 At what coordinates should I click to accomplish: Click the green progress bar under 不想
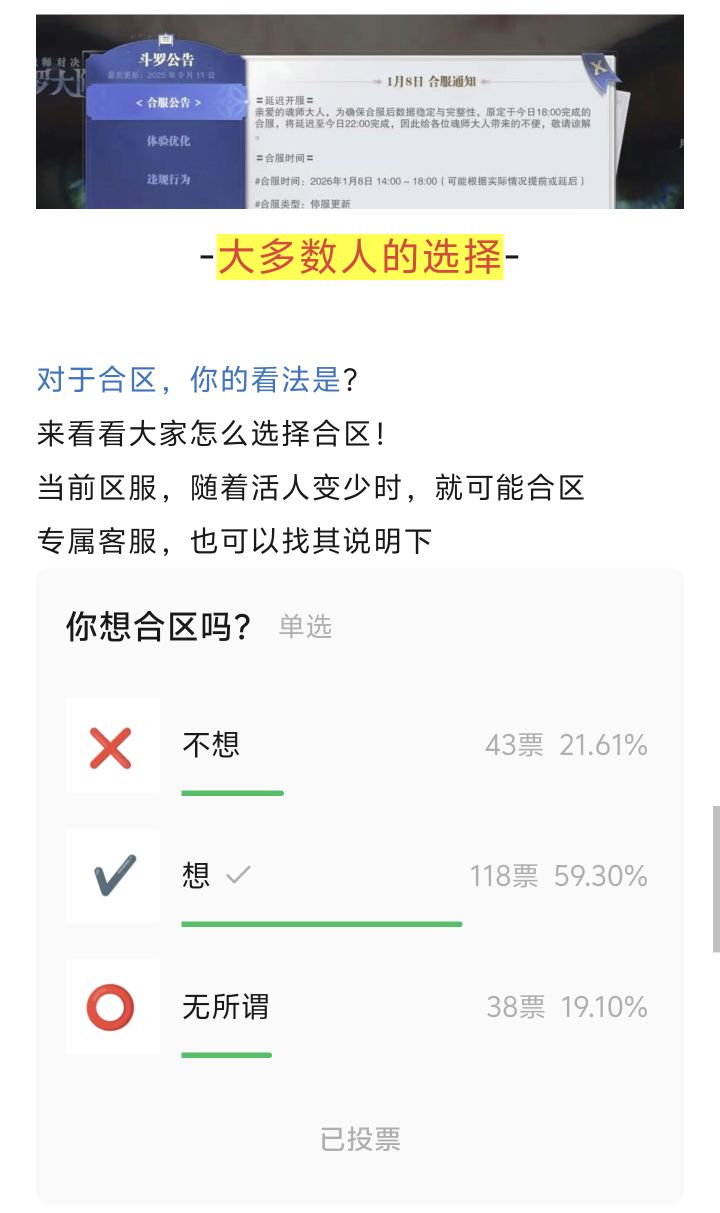click(x=232, y=794)
